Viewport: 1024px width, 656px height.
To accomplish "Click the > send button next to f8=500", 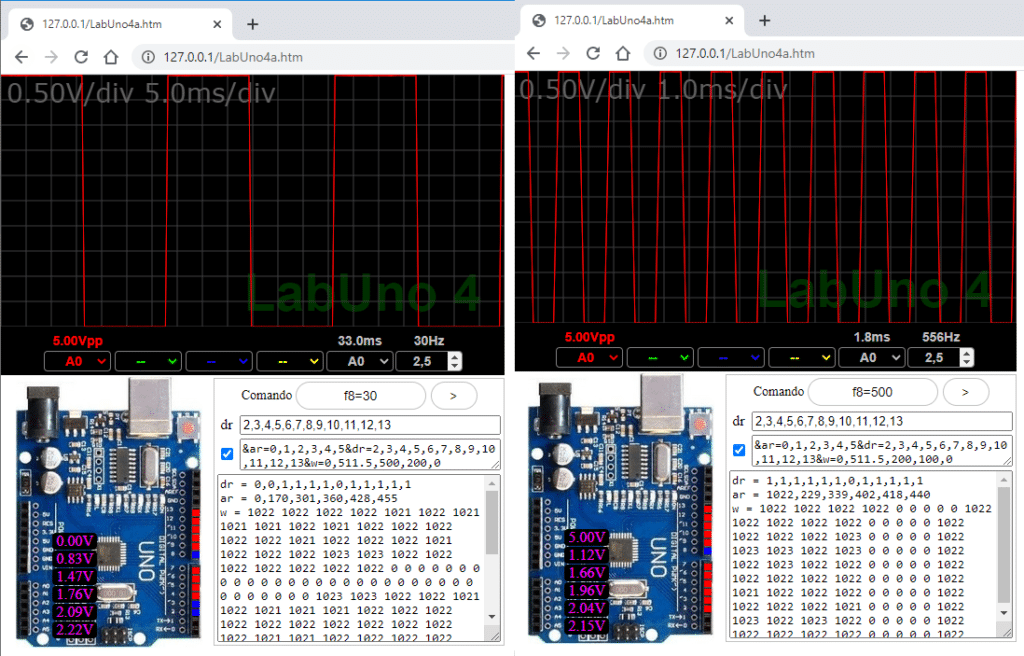I will pos(965,392).
